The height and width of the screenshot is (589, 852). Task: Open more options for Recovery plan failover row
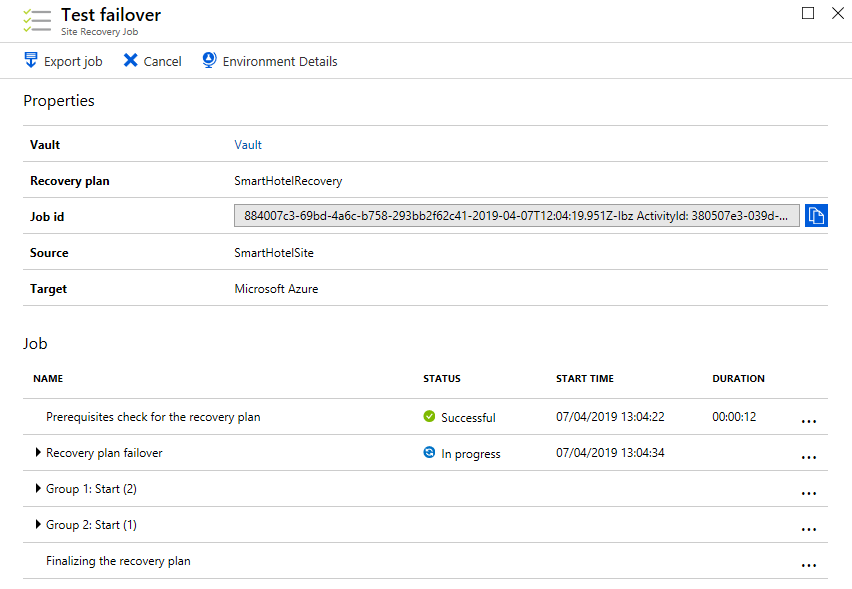pos(809,457)
